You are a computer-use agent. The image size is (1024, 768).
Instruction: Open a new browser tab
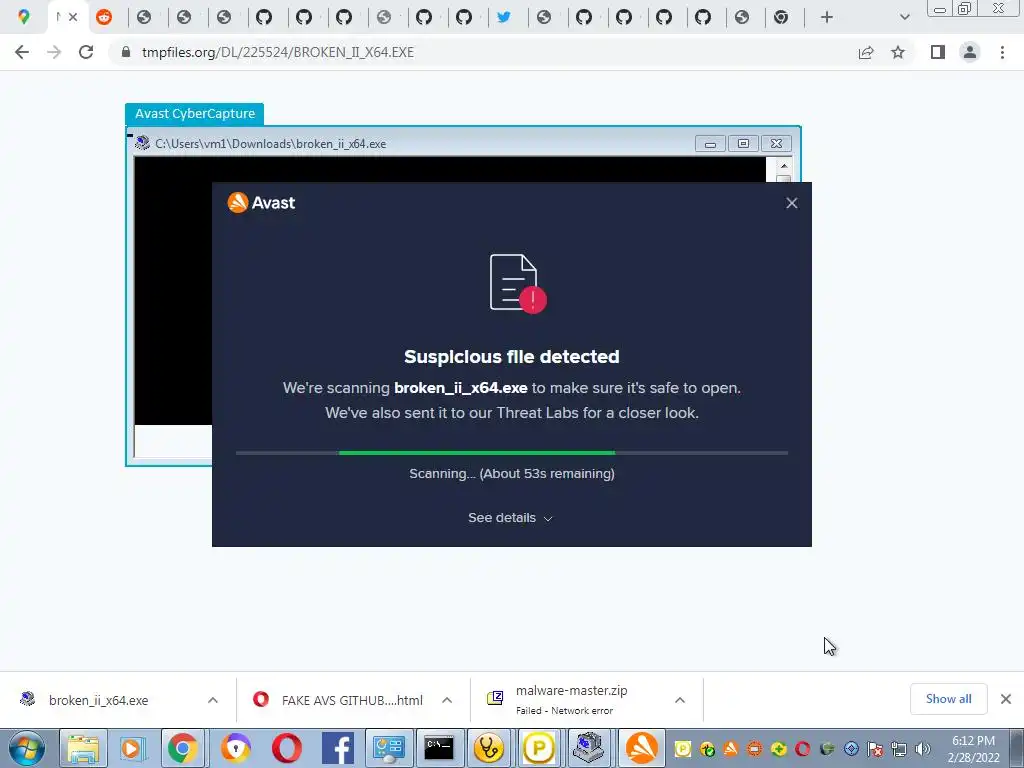click(827, 18)
